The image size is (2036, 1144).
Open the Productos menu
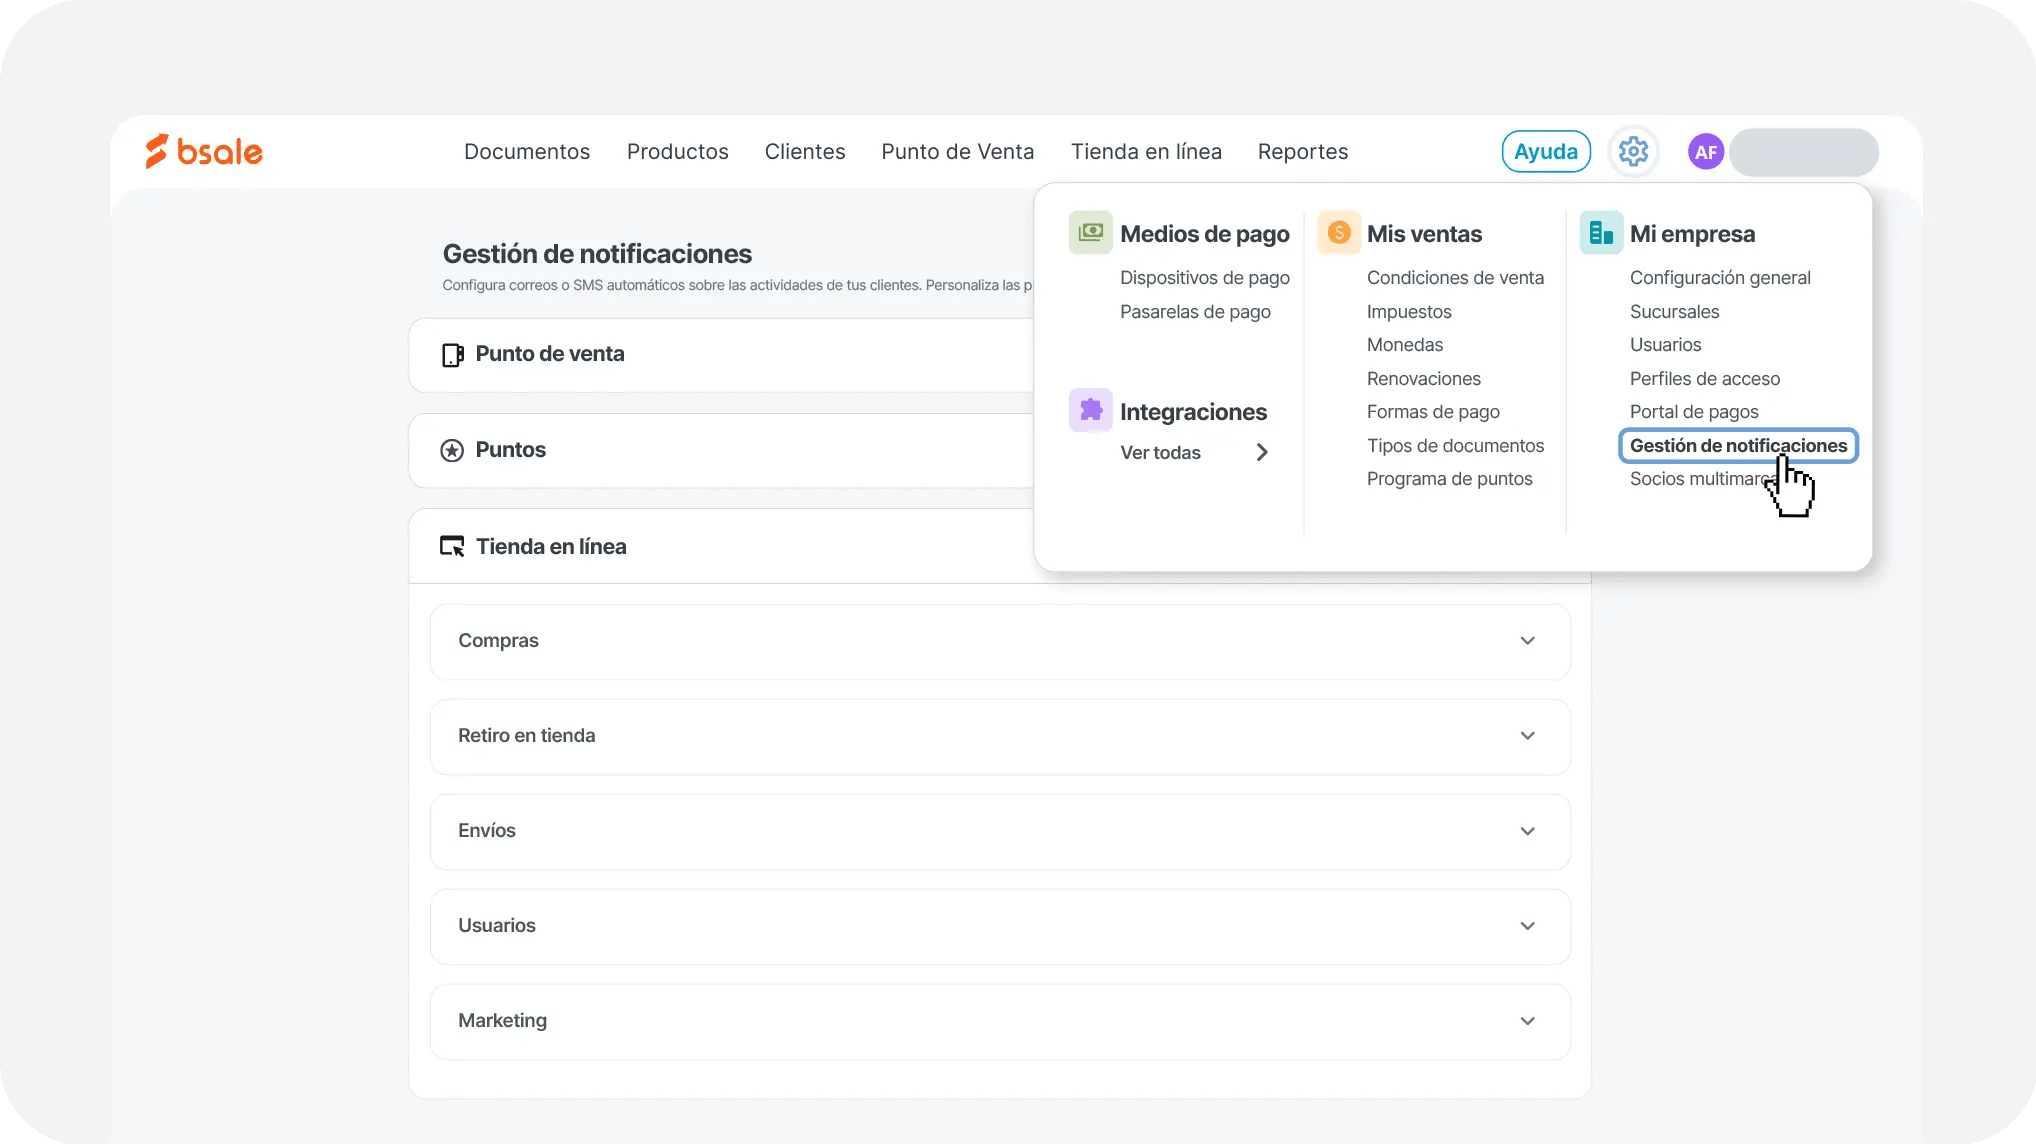[678, 152]
